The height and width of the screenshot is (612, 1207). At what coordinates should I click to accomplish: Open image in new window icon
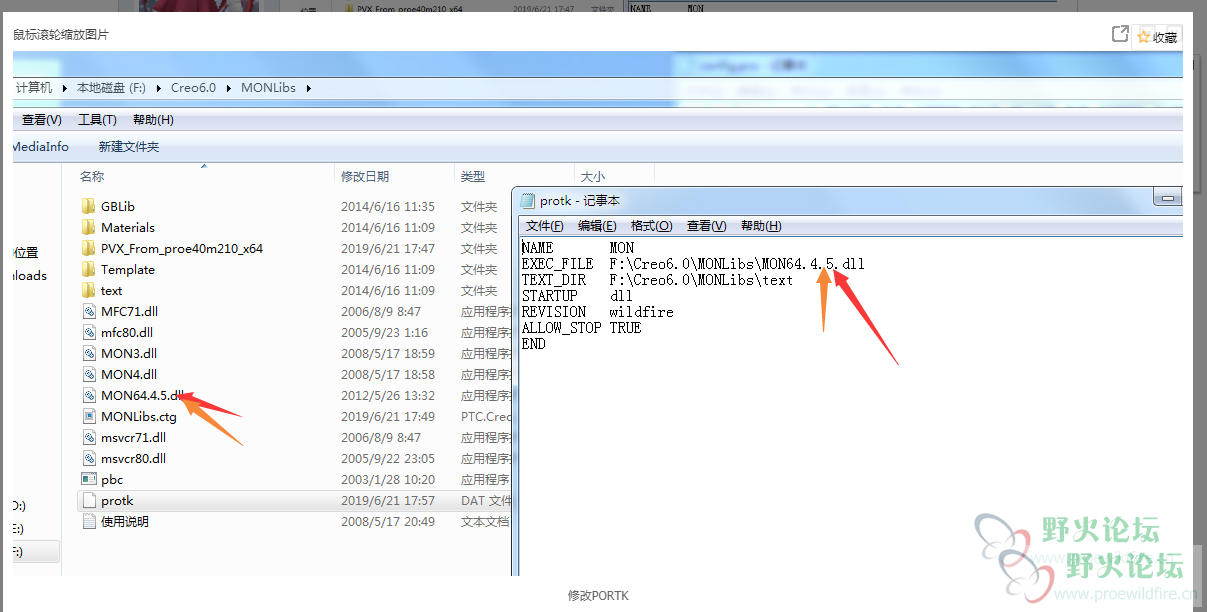[x=1120, y=34]
